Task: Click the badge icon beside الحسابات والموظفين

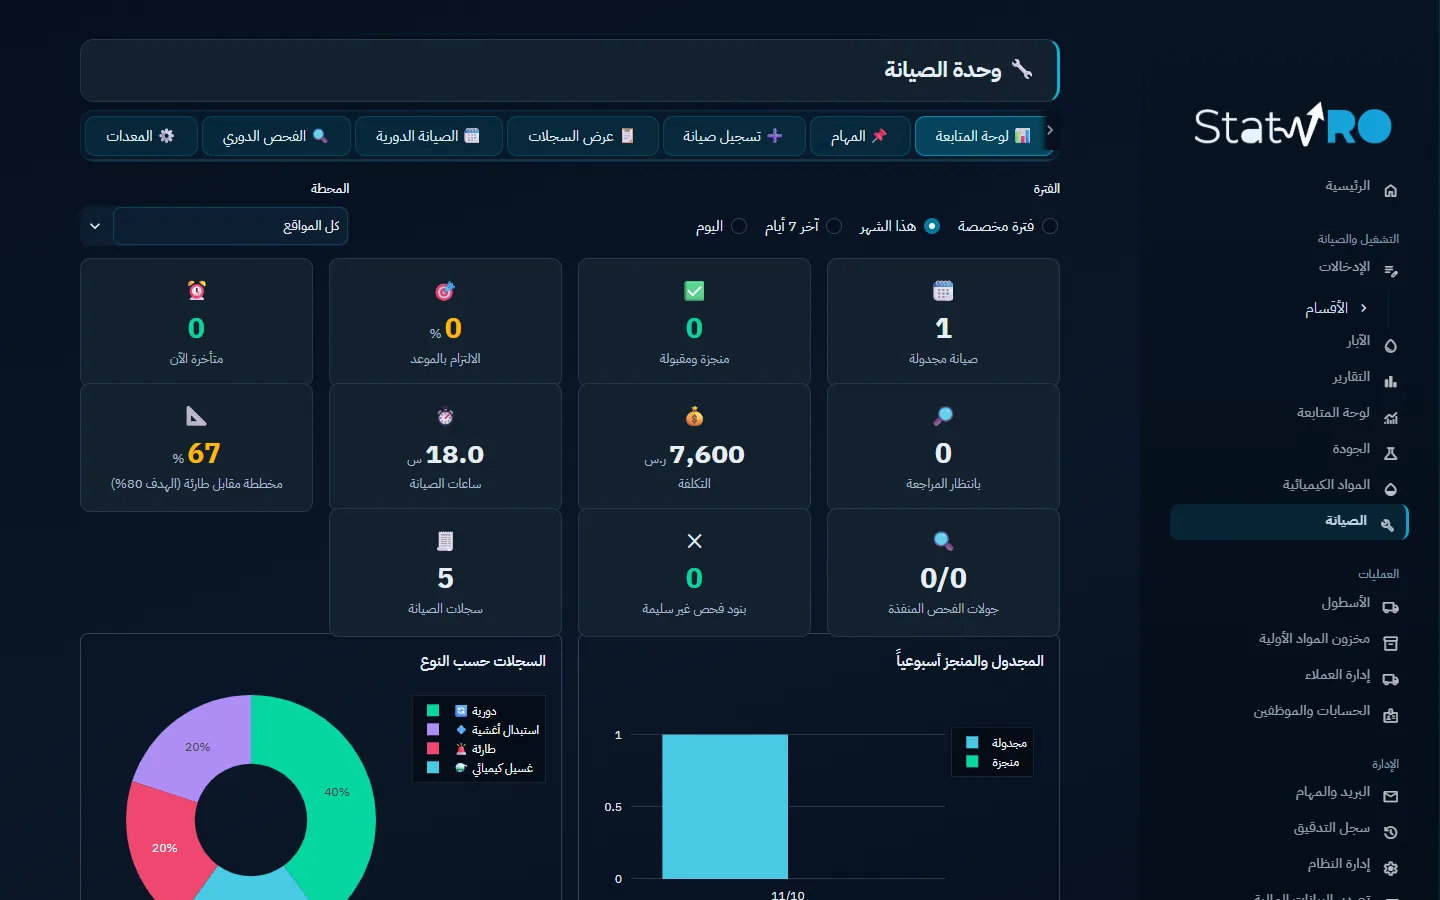Action: [x=1390, y=715]
